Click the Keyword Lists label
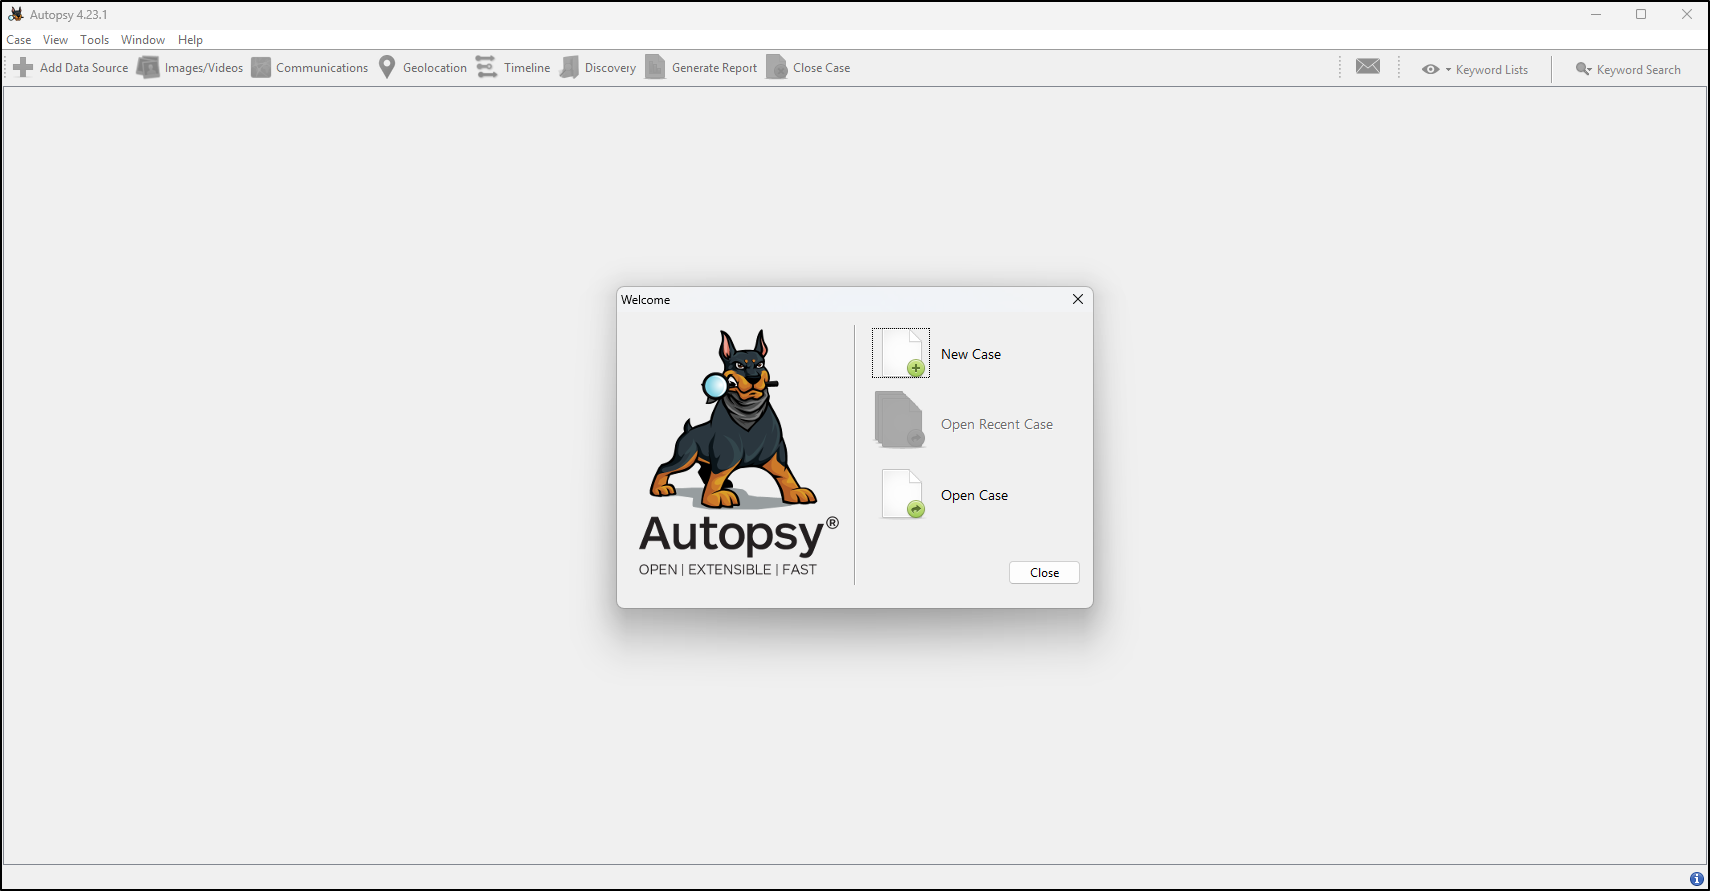This screenshot has width=1710, height=891. (1491, 70)
